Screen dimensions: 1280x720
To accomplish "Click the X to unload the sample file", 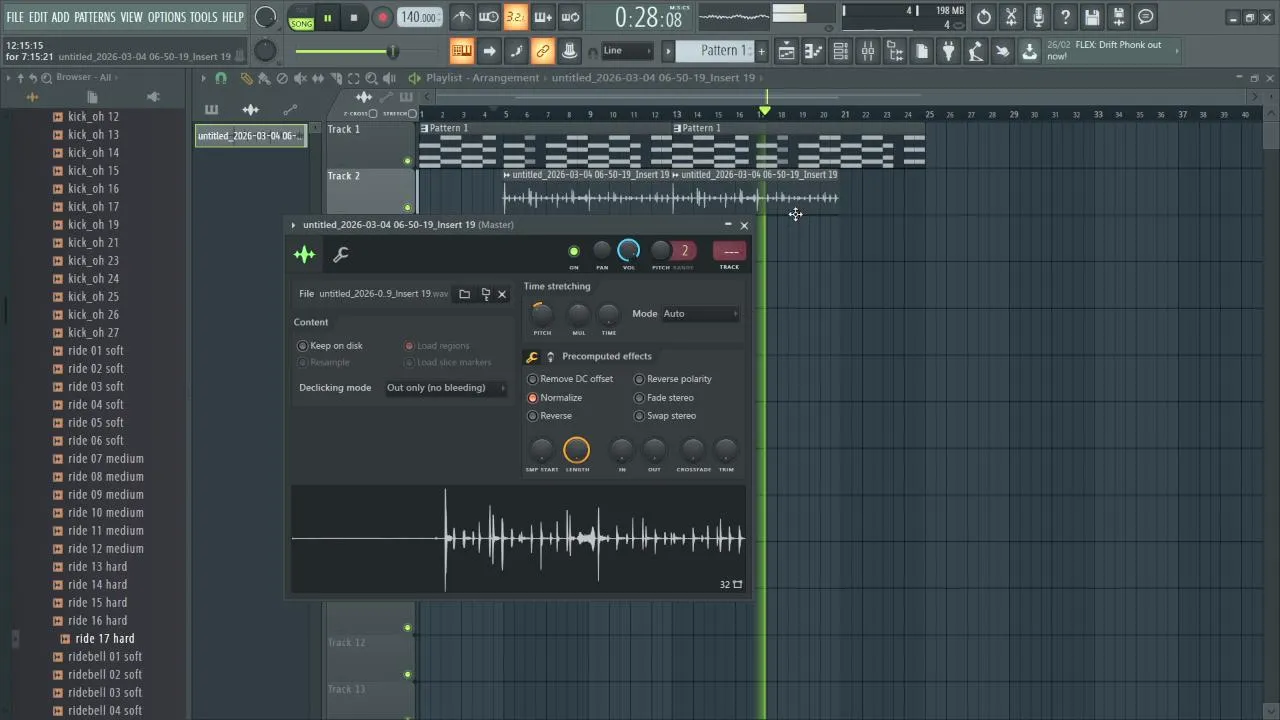I will [502, 294].
